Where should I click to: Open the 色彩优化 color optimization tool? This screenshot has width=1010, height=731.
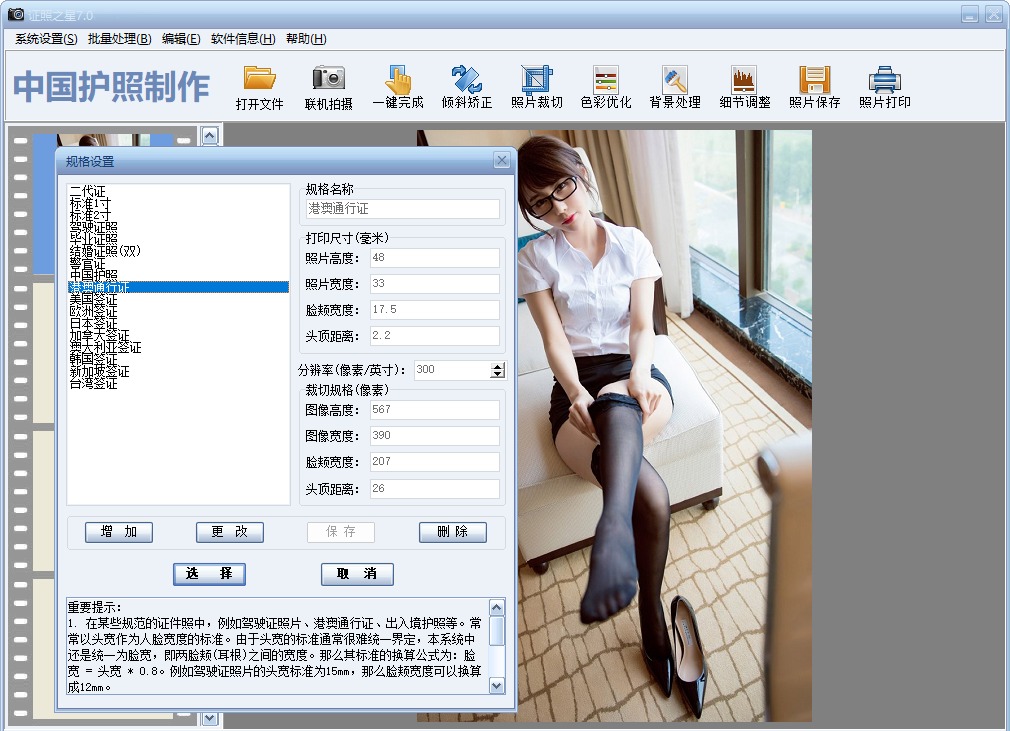click(x=606, y=79)
